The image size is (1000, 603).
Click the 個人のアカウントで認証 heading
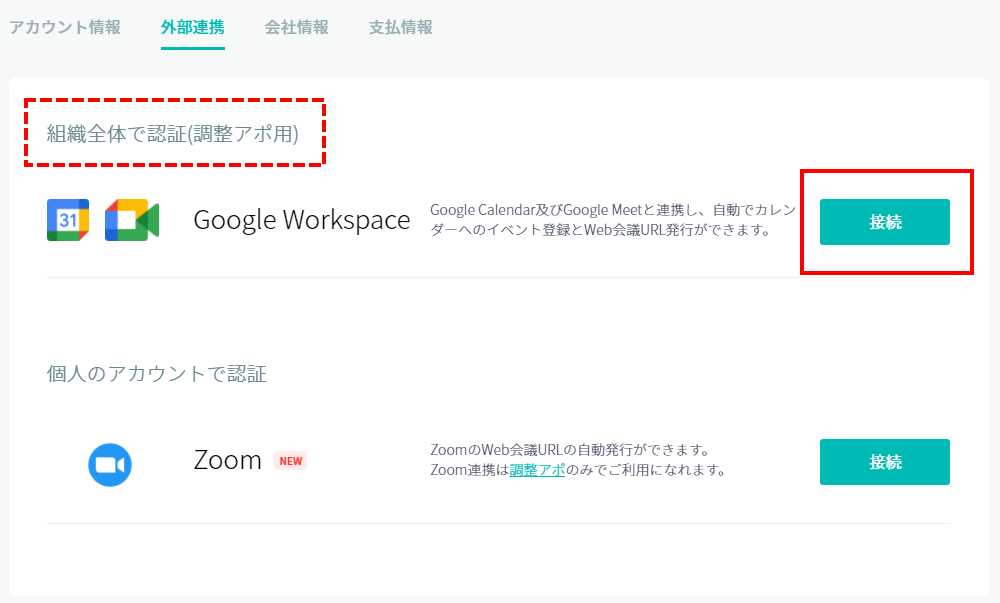coord(157,374)
